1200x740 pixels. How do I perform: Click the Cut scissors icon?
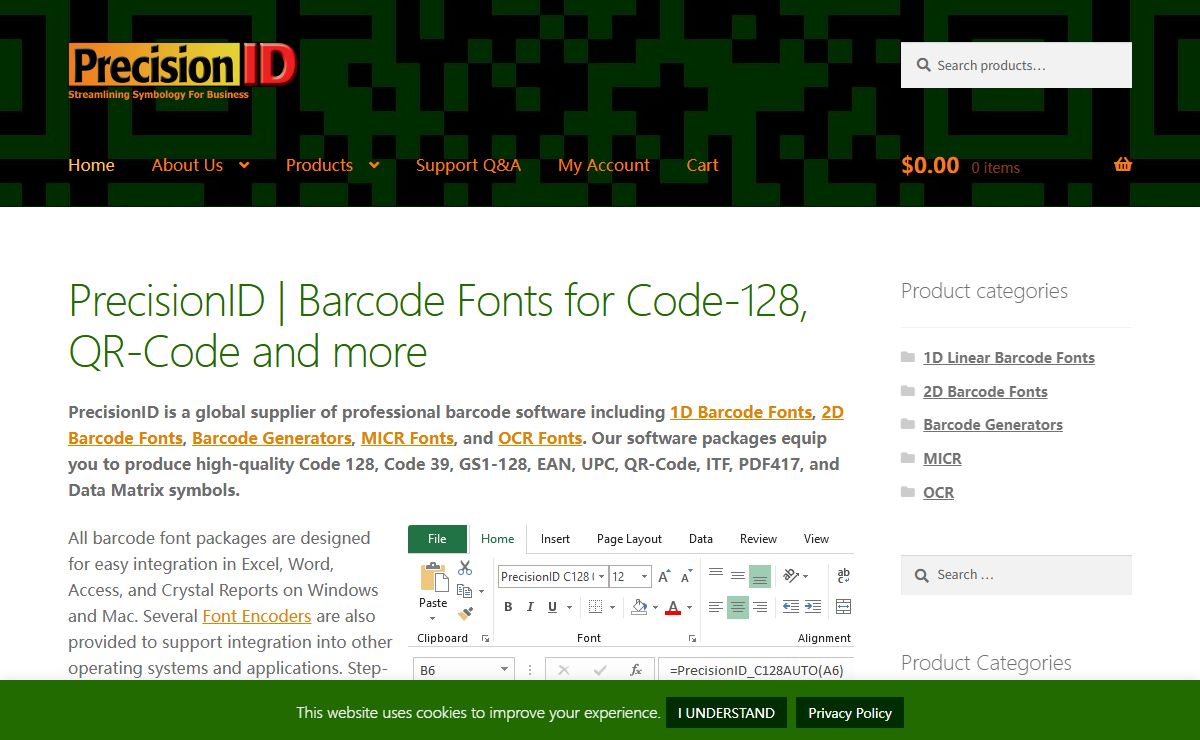(465, 568)
